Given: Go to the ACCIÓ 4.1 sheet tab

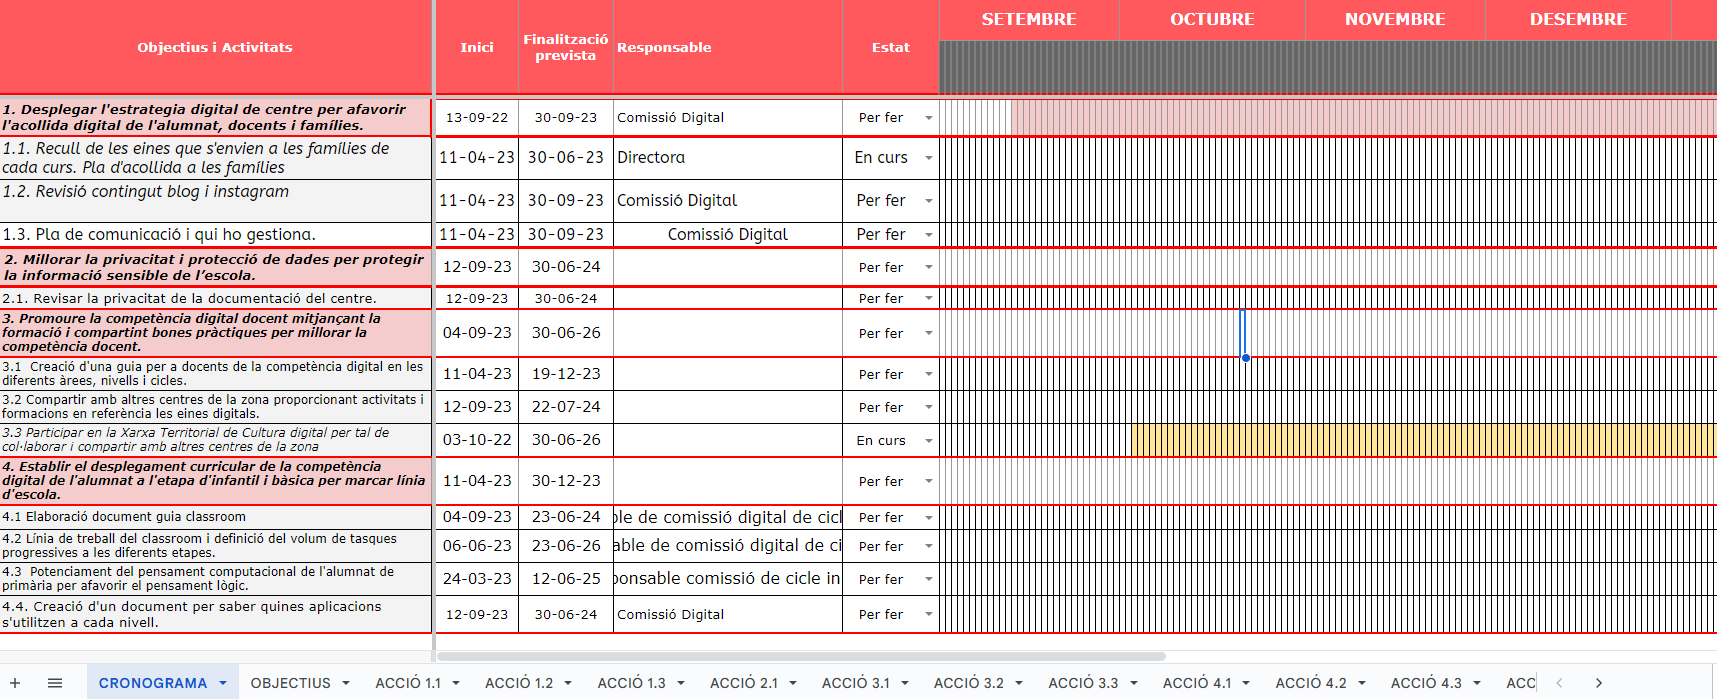Looking at the screenshot, I should coord(1196,683).
